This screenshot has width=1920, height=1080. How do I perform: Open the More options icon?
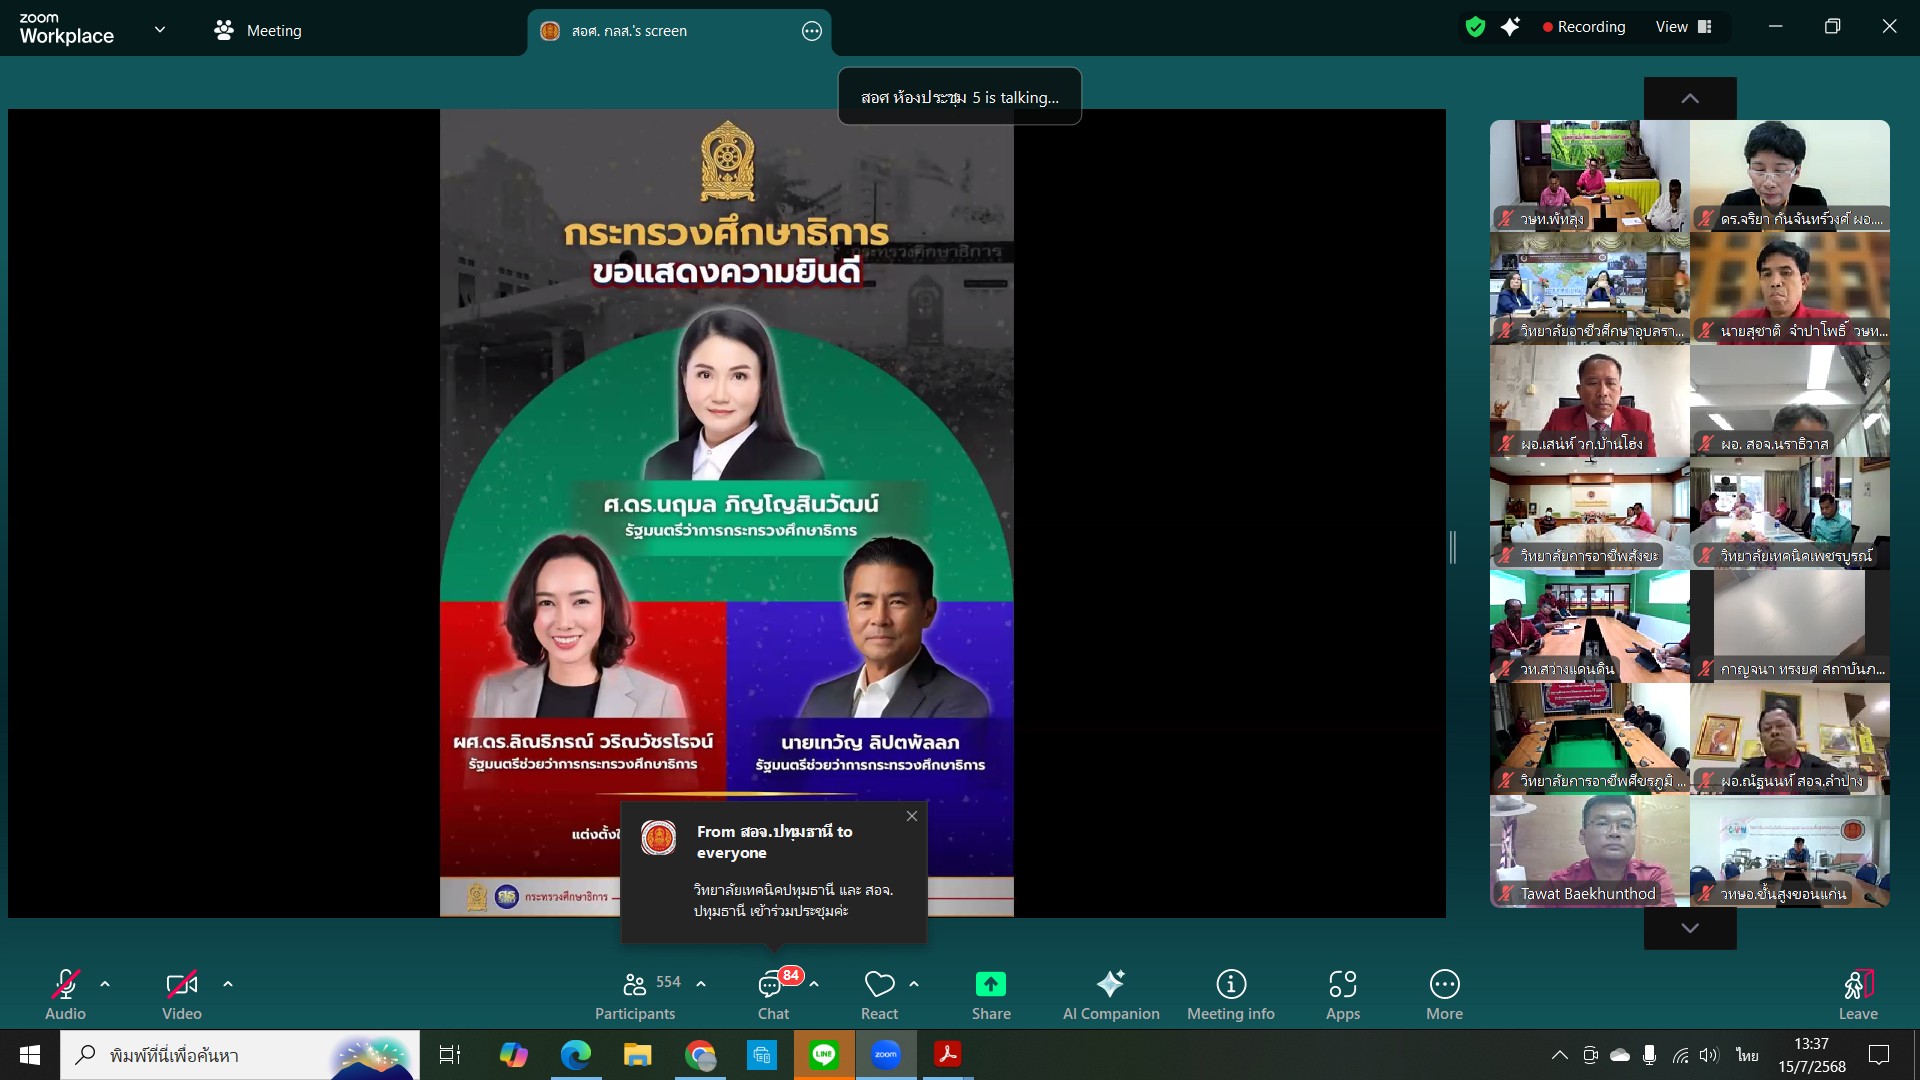[x=1444, y=986]
